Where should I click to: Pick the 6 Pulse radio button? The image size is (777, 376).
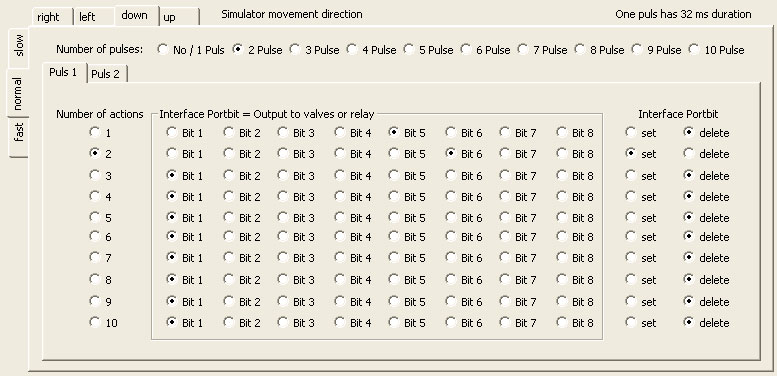(466, 50)
